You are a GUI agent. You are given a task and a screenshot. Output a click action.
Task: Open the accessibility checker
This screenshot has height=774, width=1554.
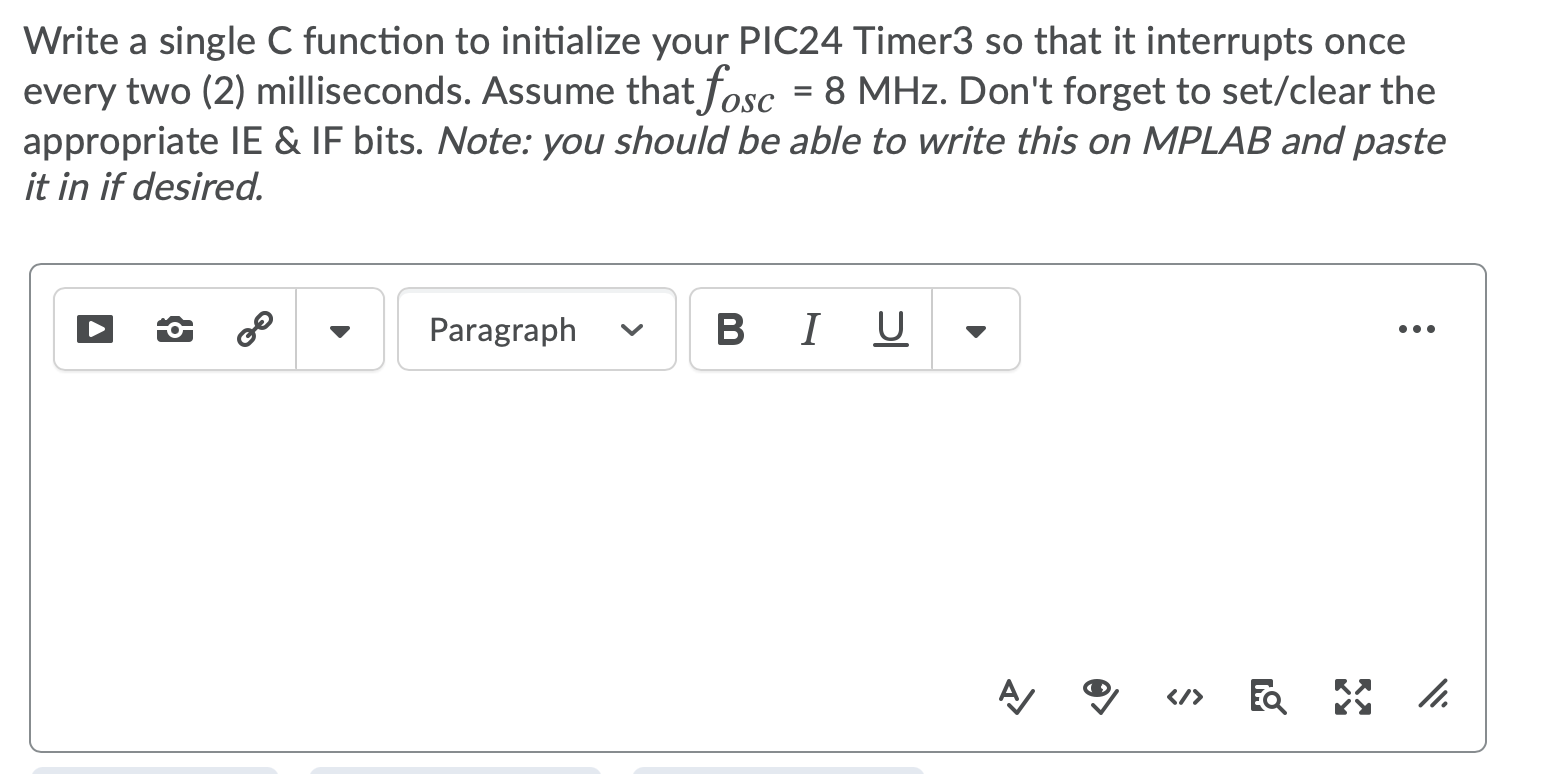tap(1100, 698)
